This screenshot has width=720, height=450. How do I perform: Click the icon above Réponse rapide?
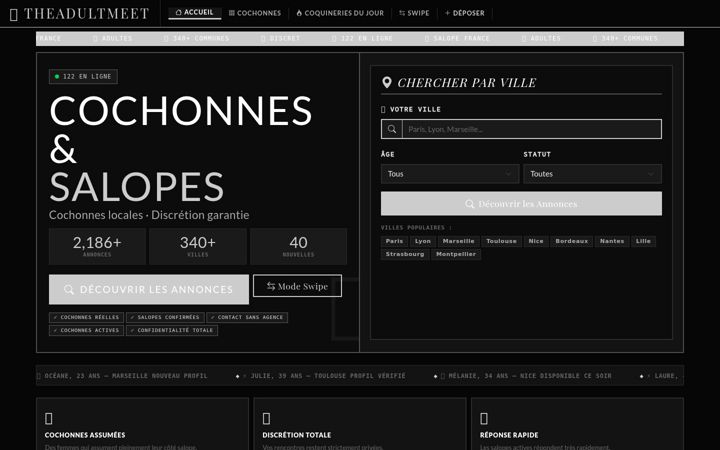click(x=484, y=418)
